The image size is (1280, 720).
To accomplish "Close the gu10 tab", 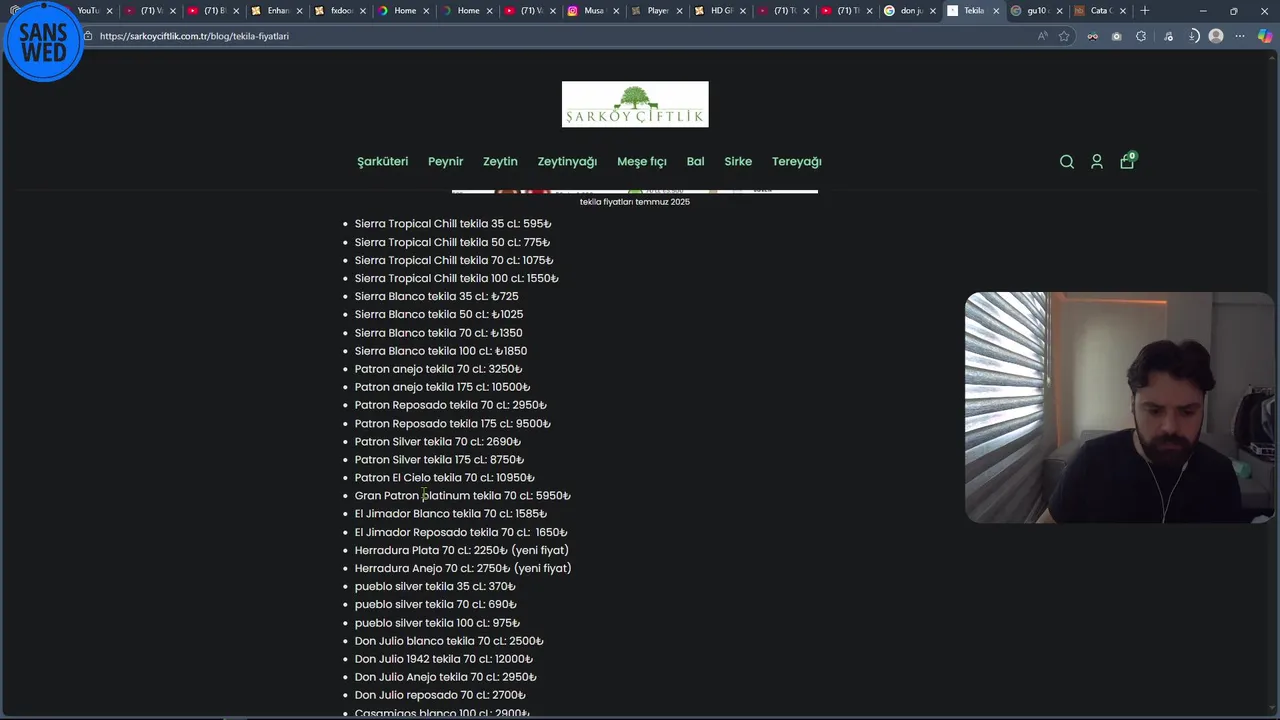I will point(1058,11).
